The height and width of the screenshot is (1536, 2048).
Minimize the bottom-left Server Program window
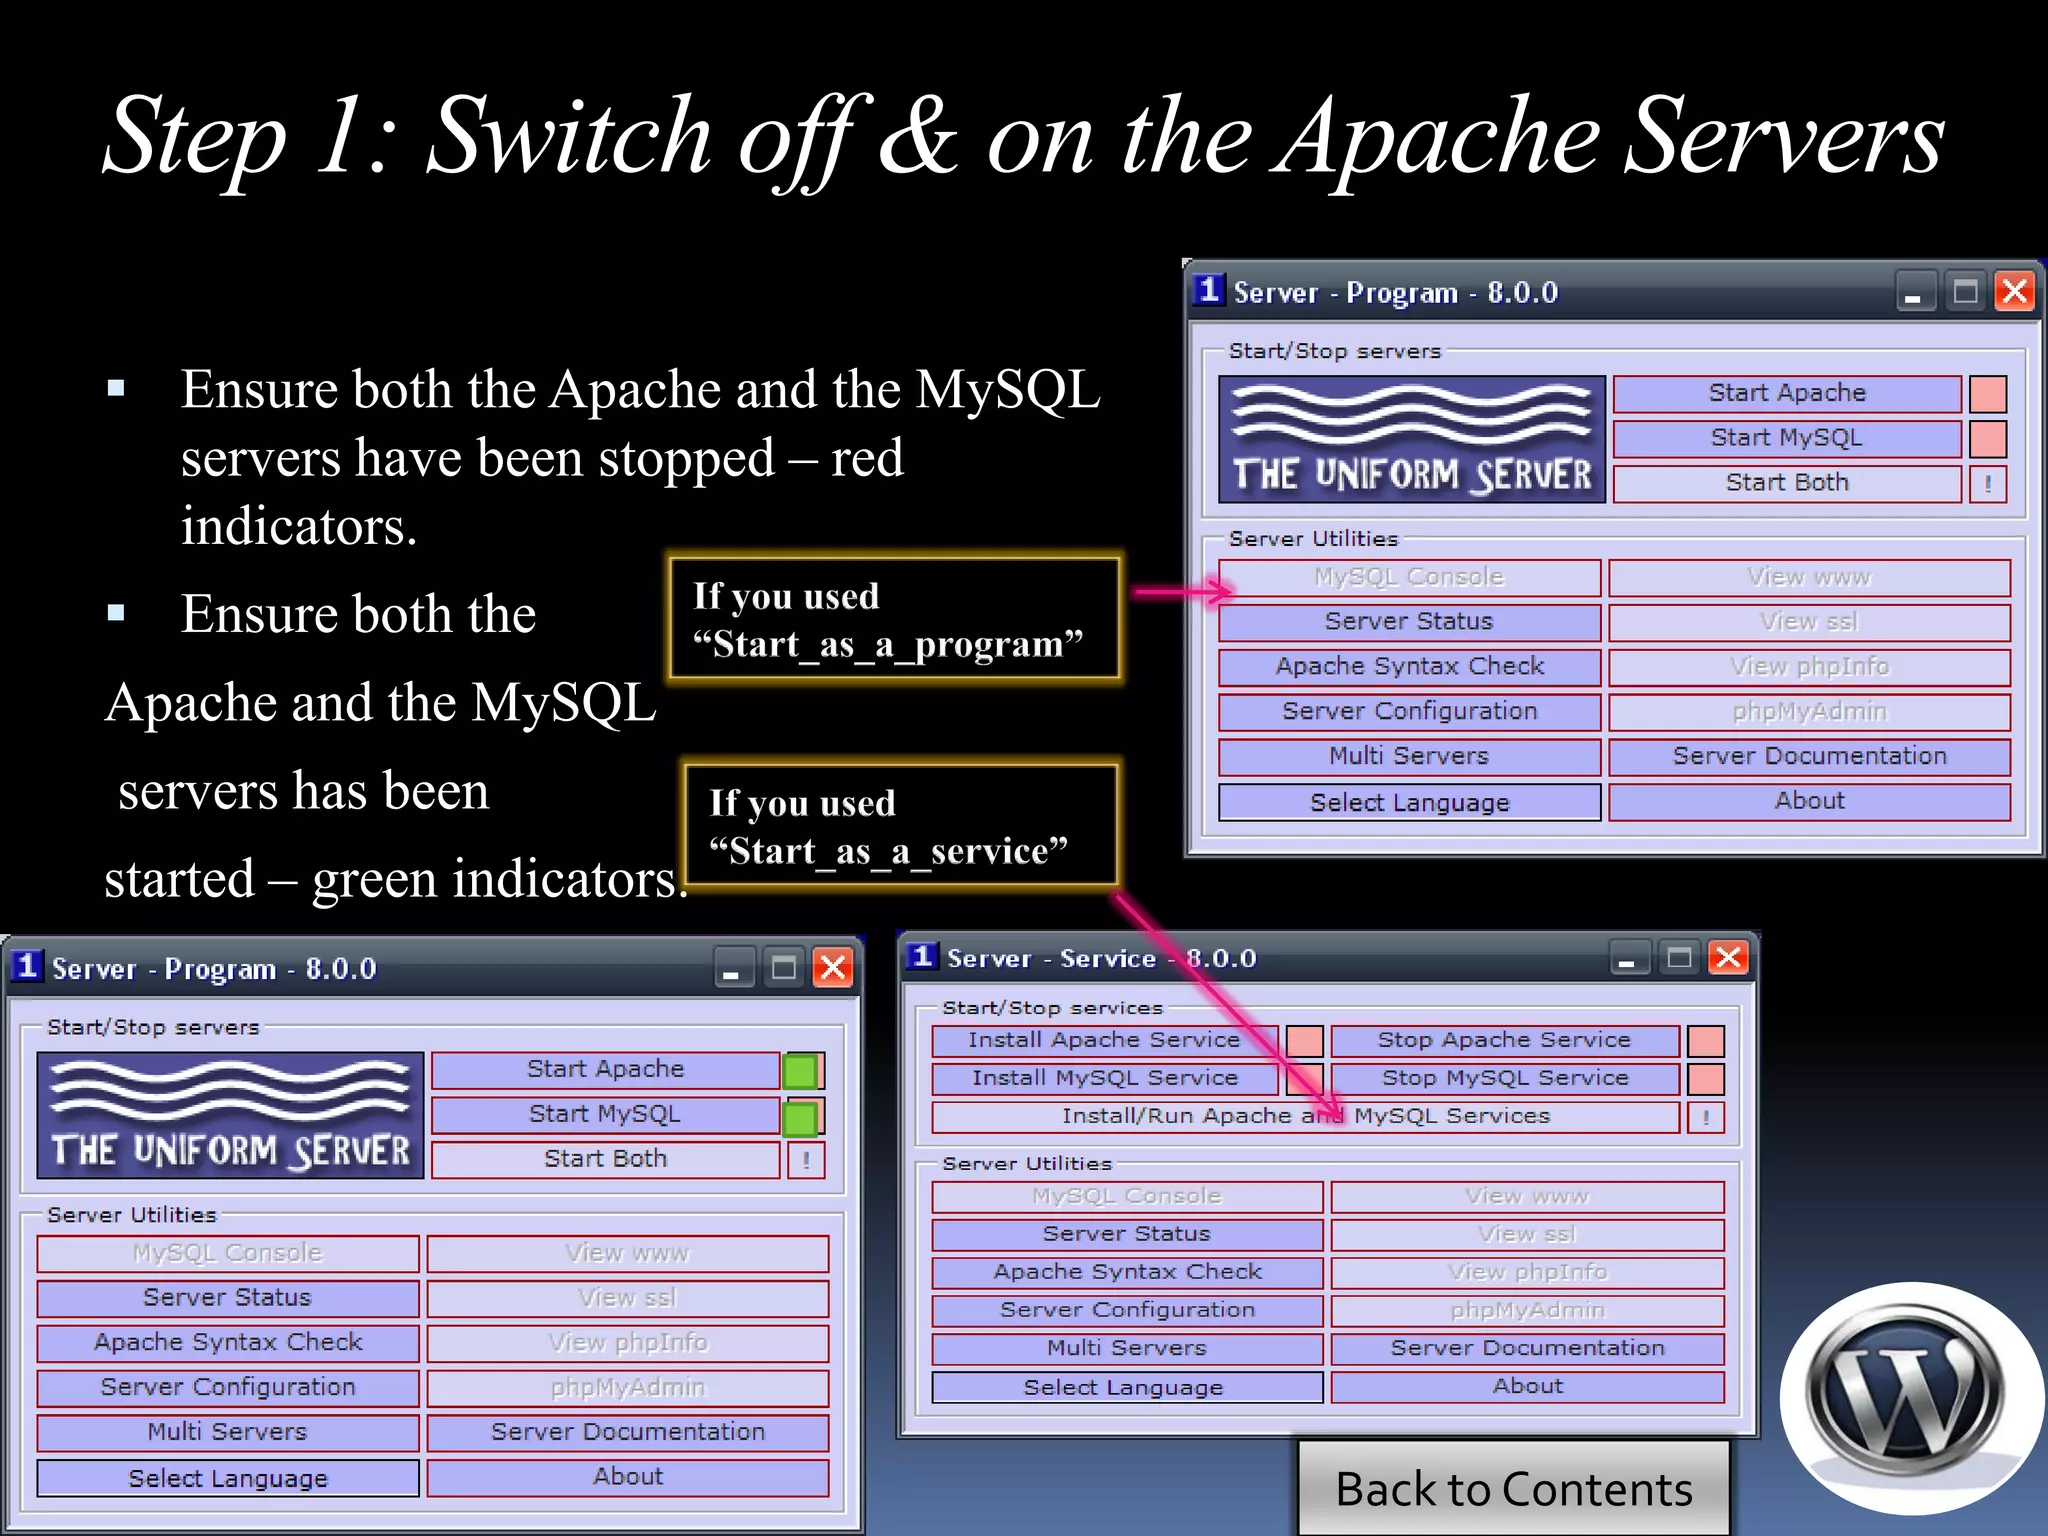point(733,968)
